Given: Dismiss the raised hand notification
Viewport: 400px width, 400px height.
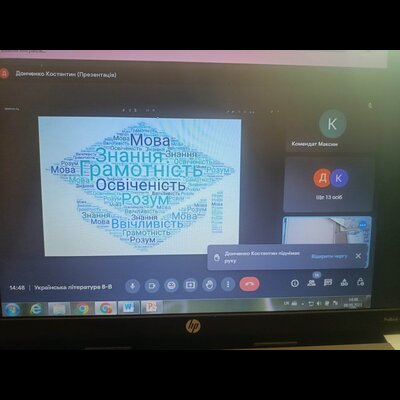Looking at the screenshot, I should point(358,256).
